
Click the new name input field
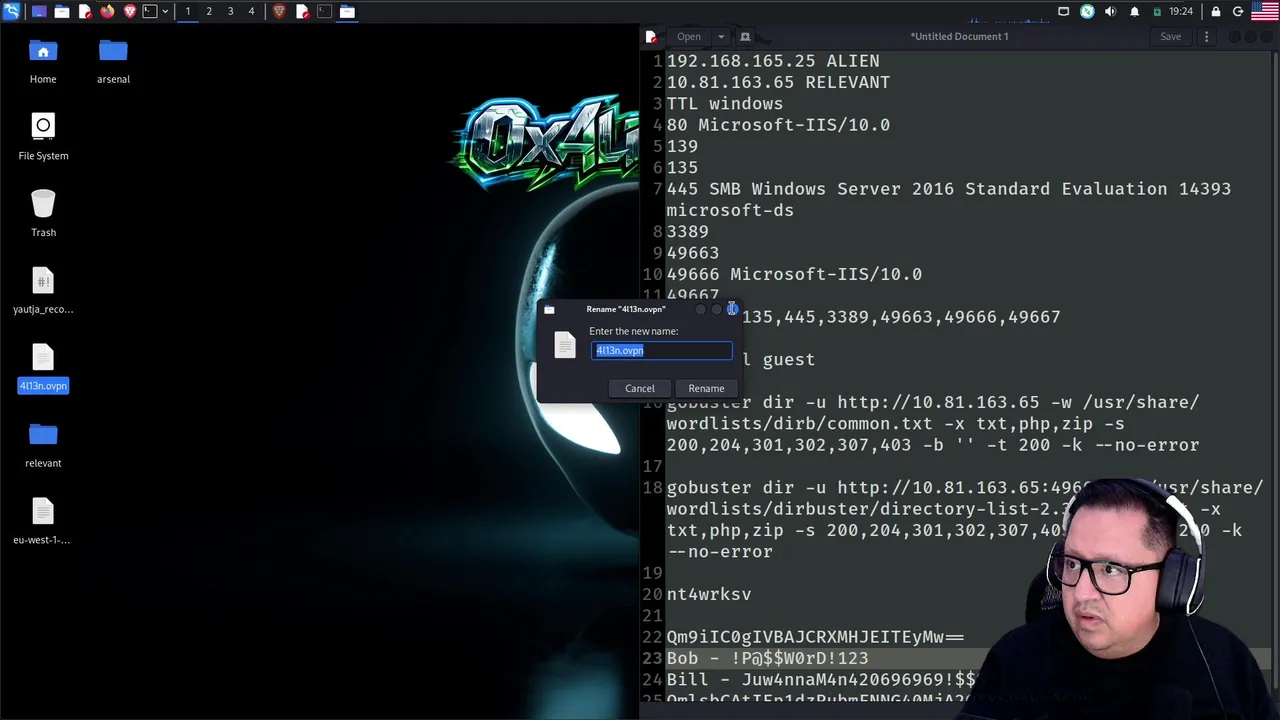tap(662, 350)
